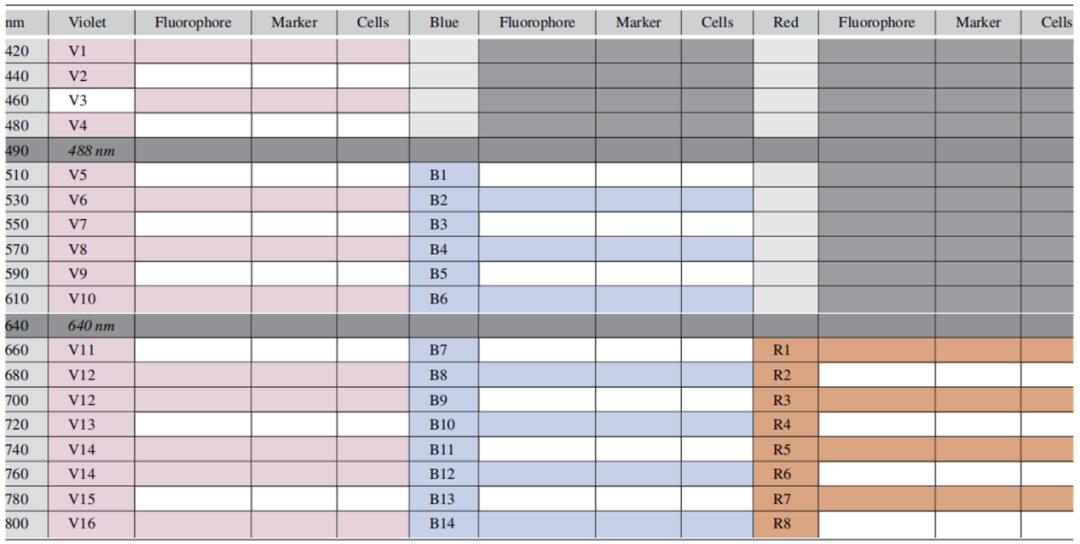This screenshot has width=1080, height=544.
Task: Select the 488 nm laser row label
Action: pyautogui.click(x=89, y=150)
